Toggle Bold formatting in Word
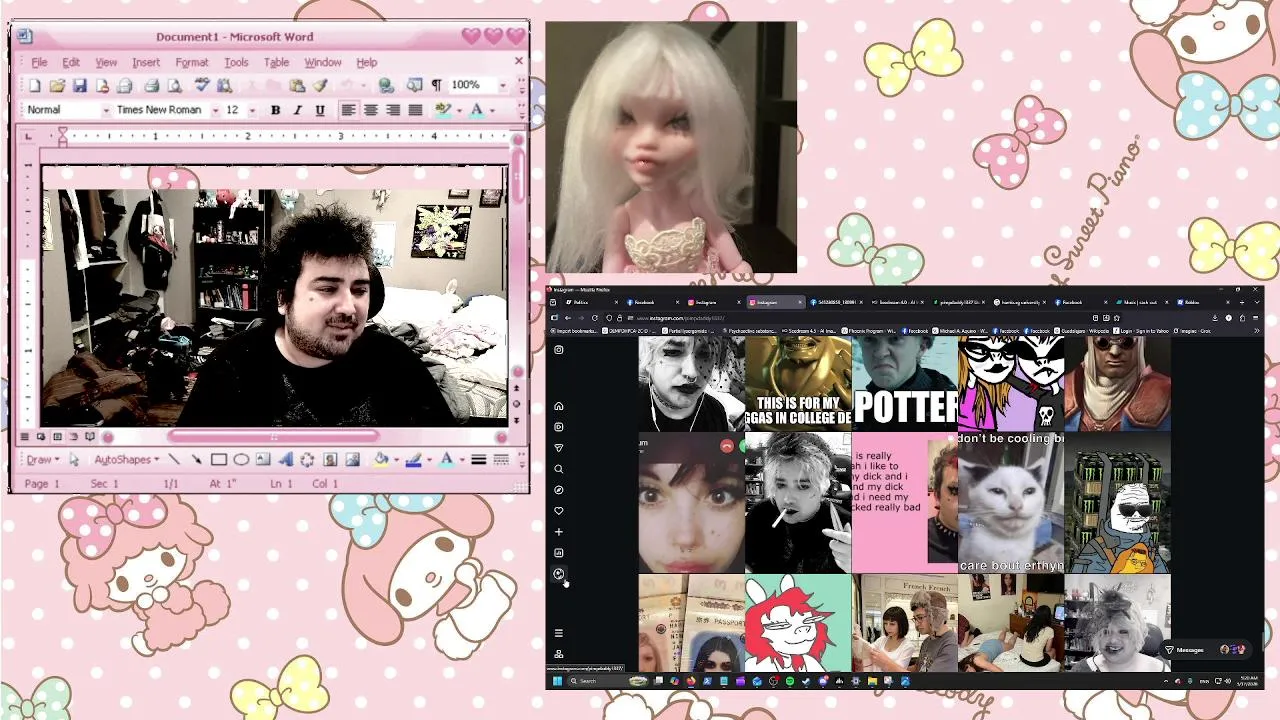The width and height of the screenshot is (1280, 720). click(275, 110)
